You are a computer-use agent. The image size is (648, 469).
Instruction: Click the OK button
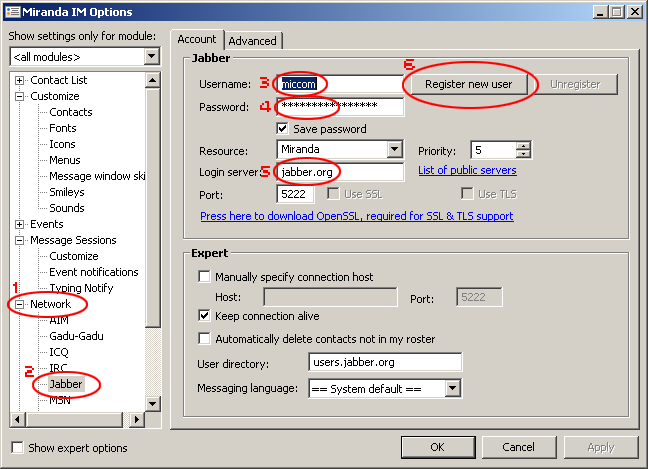click(437, 447)
